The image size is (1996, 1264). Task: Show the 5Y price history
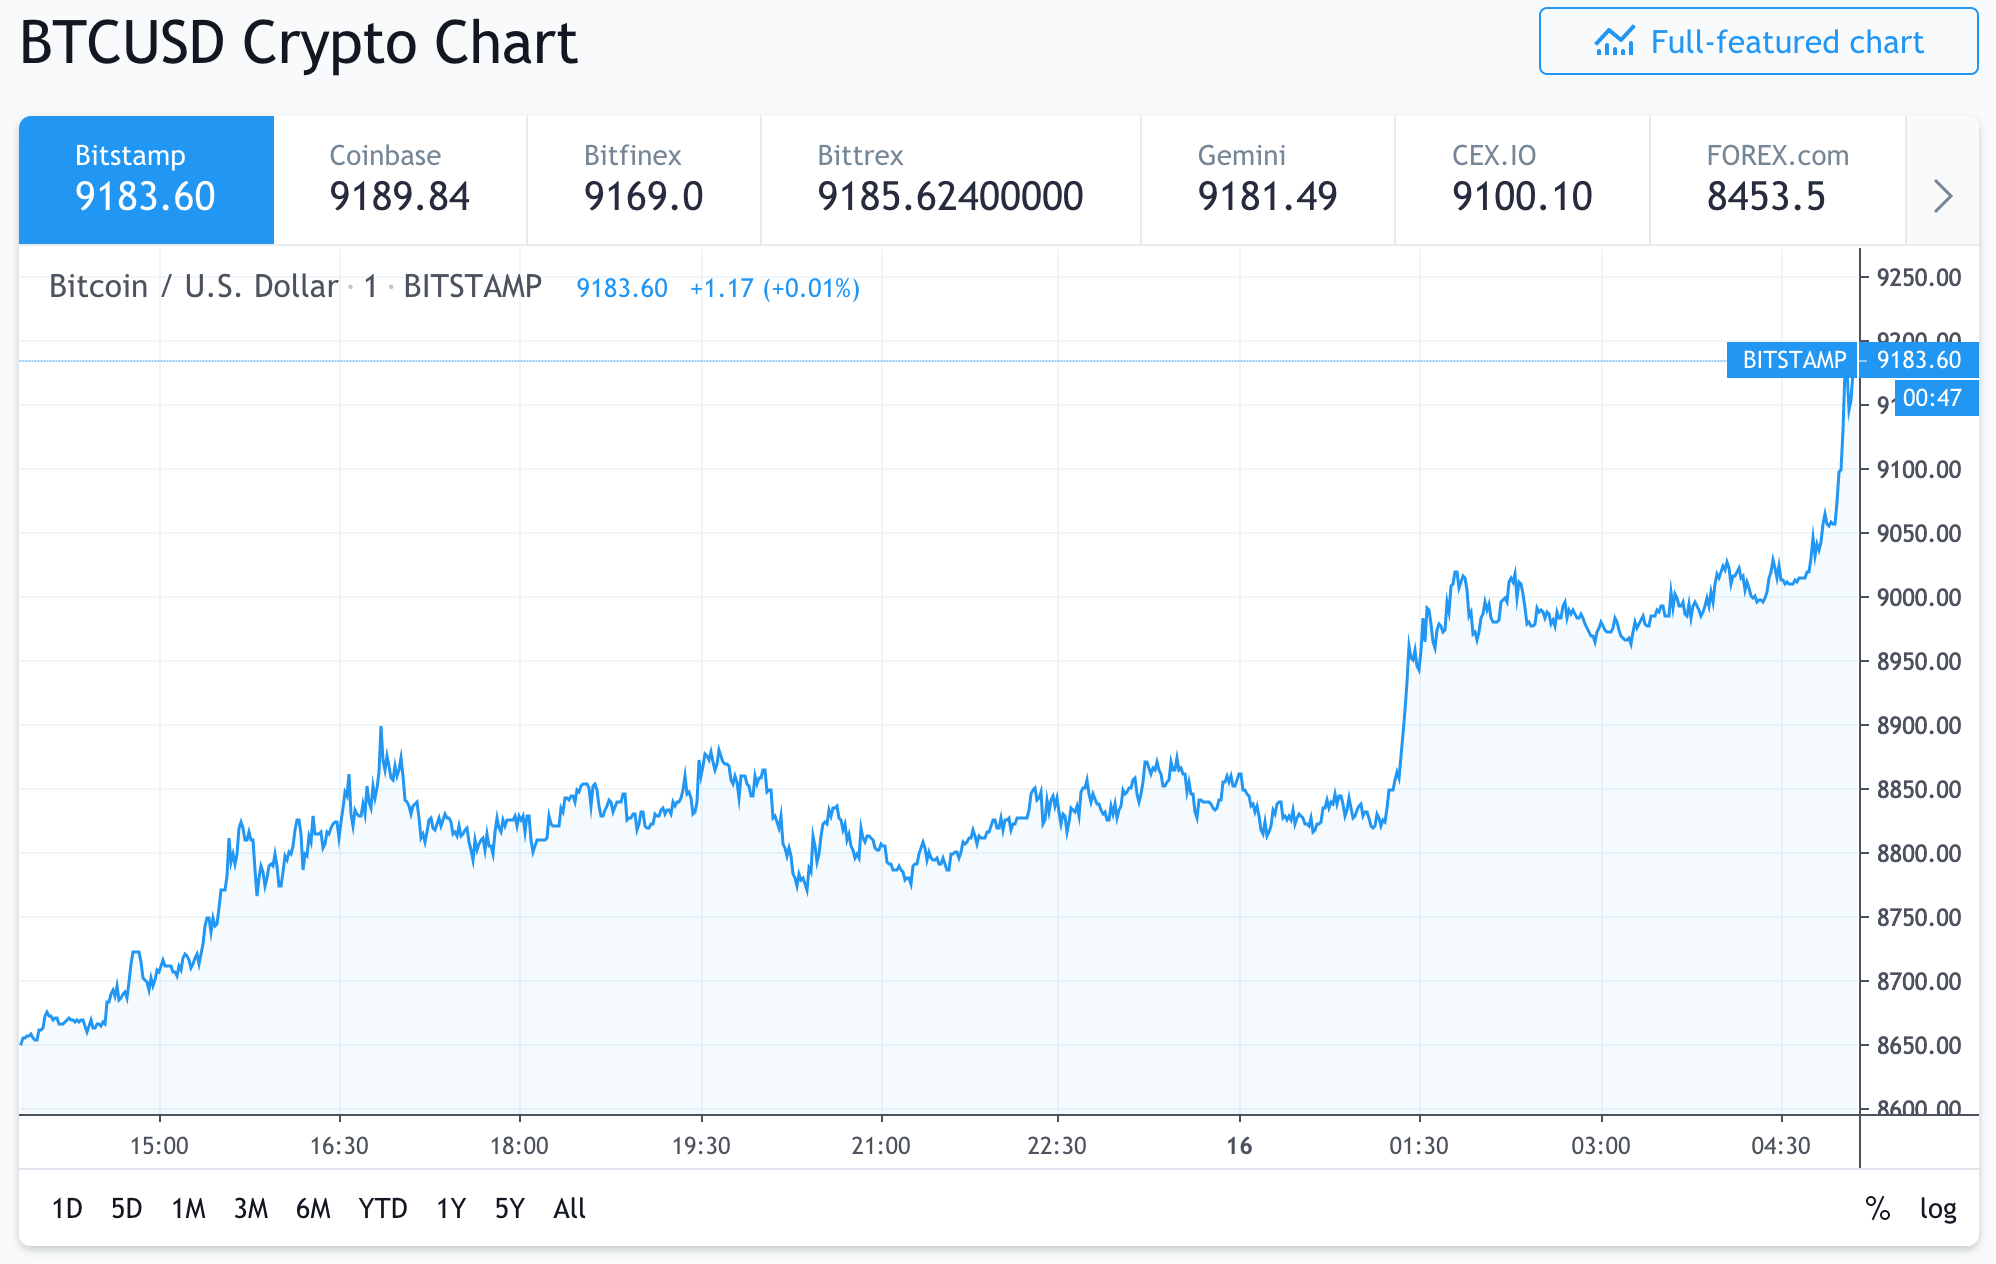(509, 1209)
